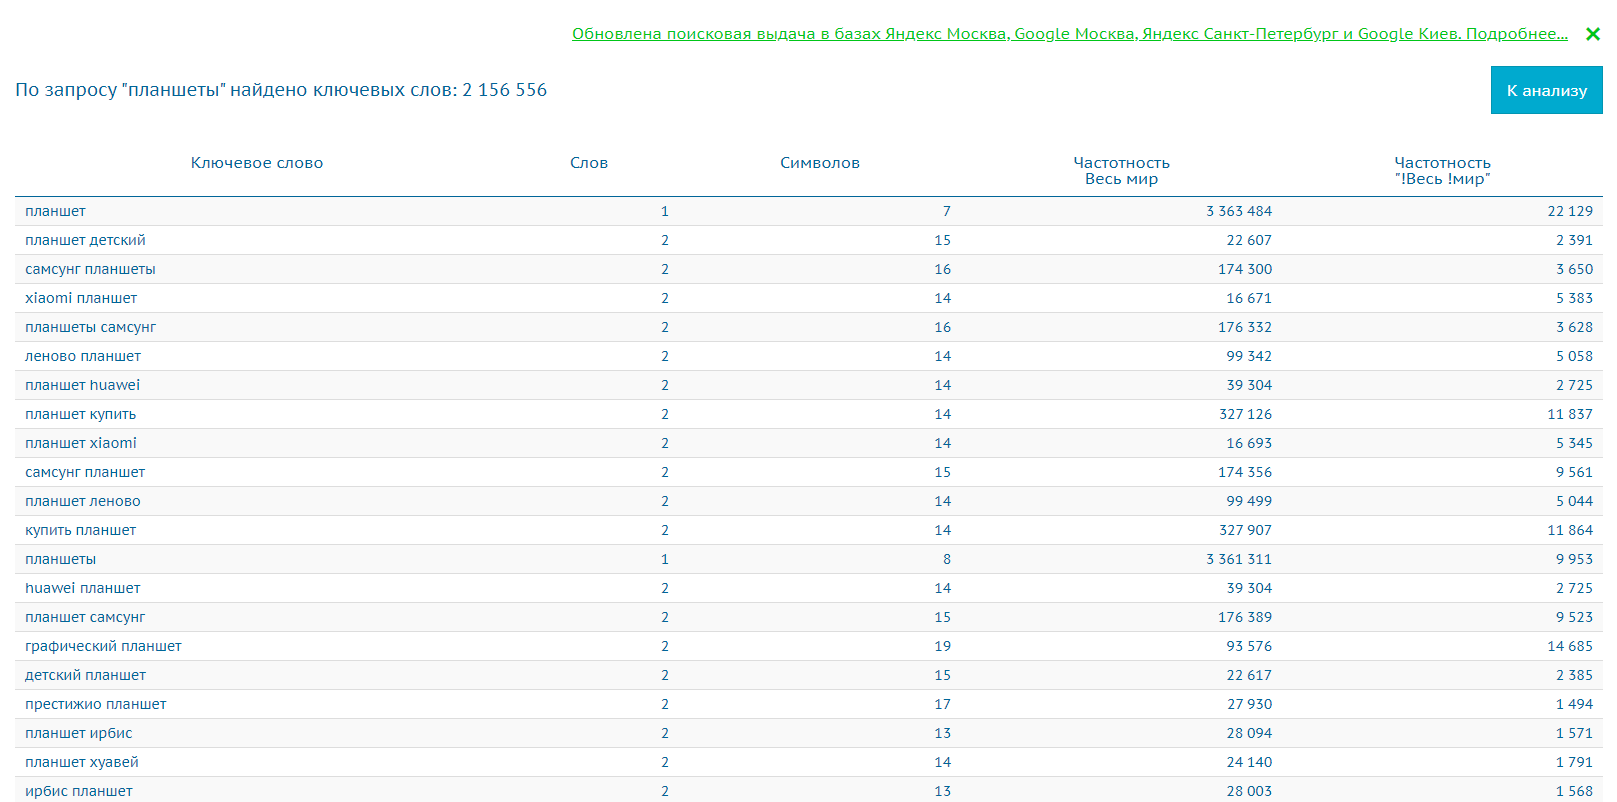The width and height of the screenshot is (1617, 802).
Task: Choose the 'планшет huawei' keyword
Action: tap(82, 385)
